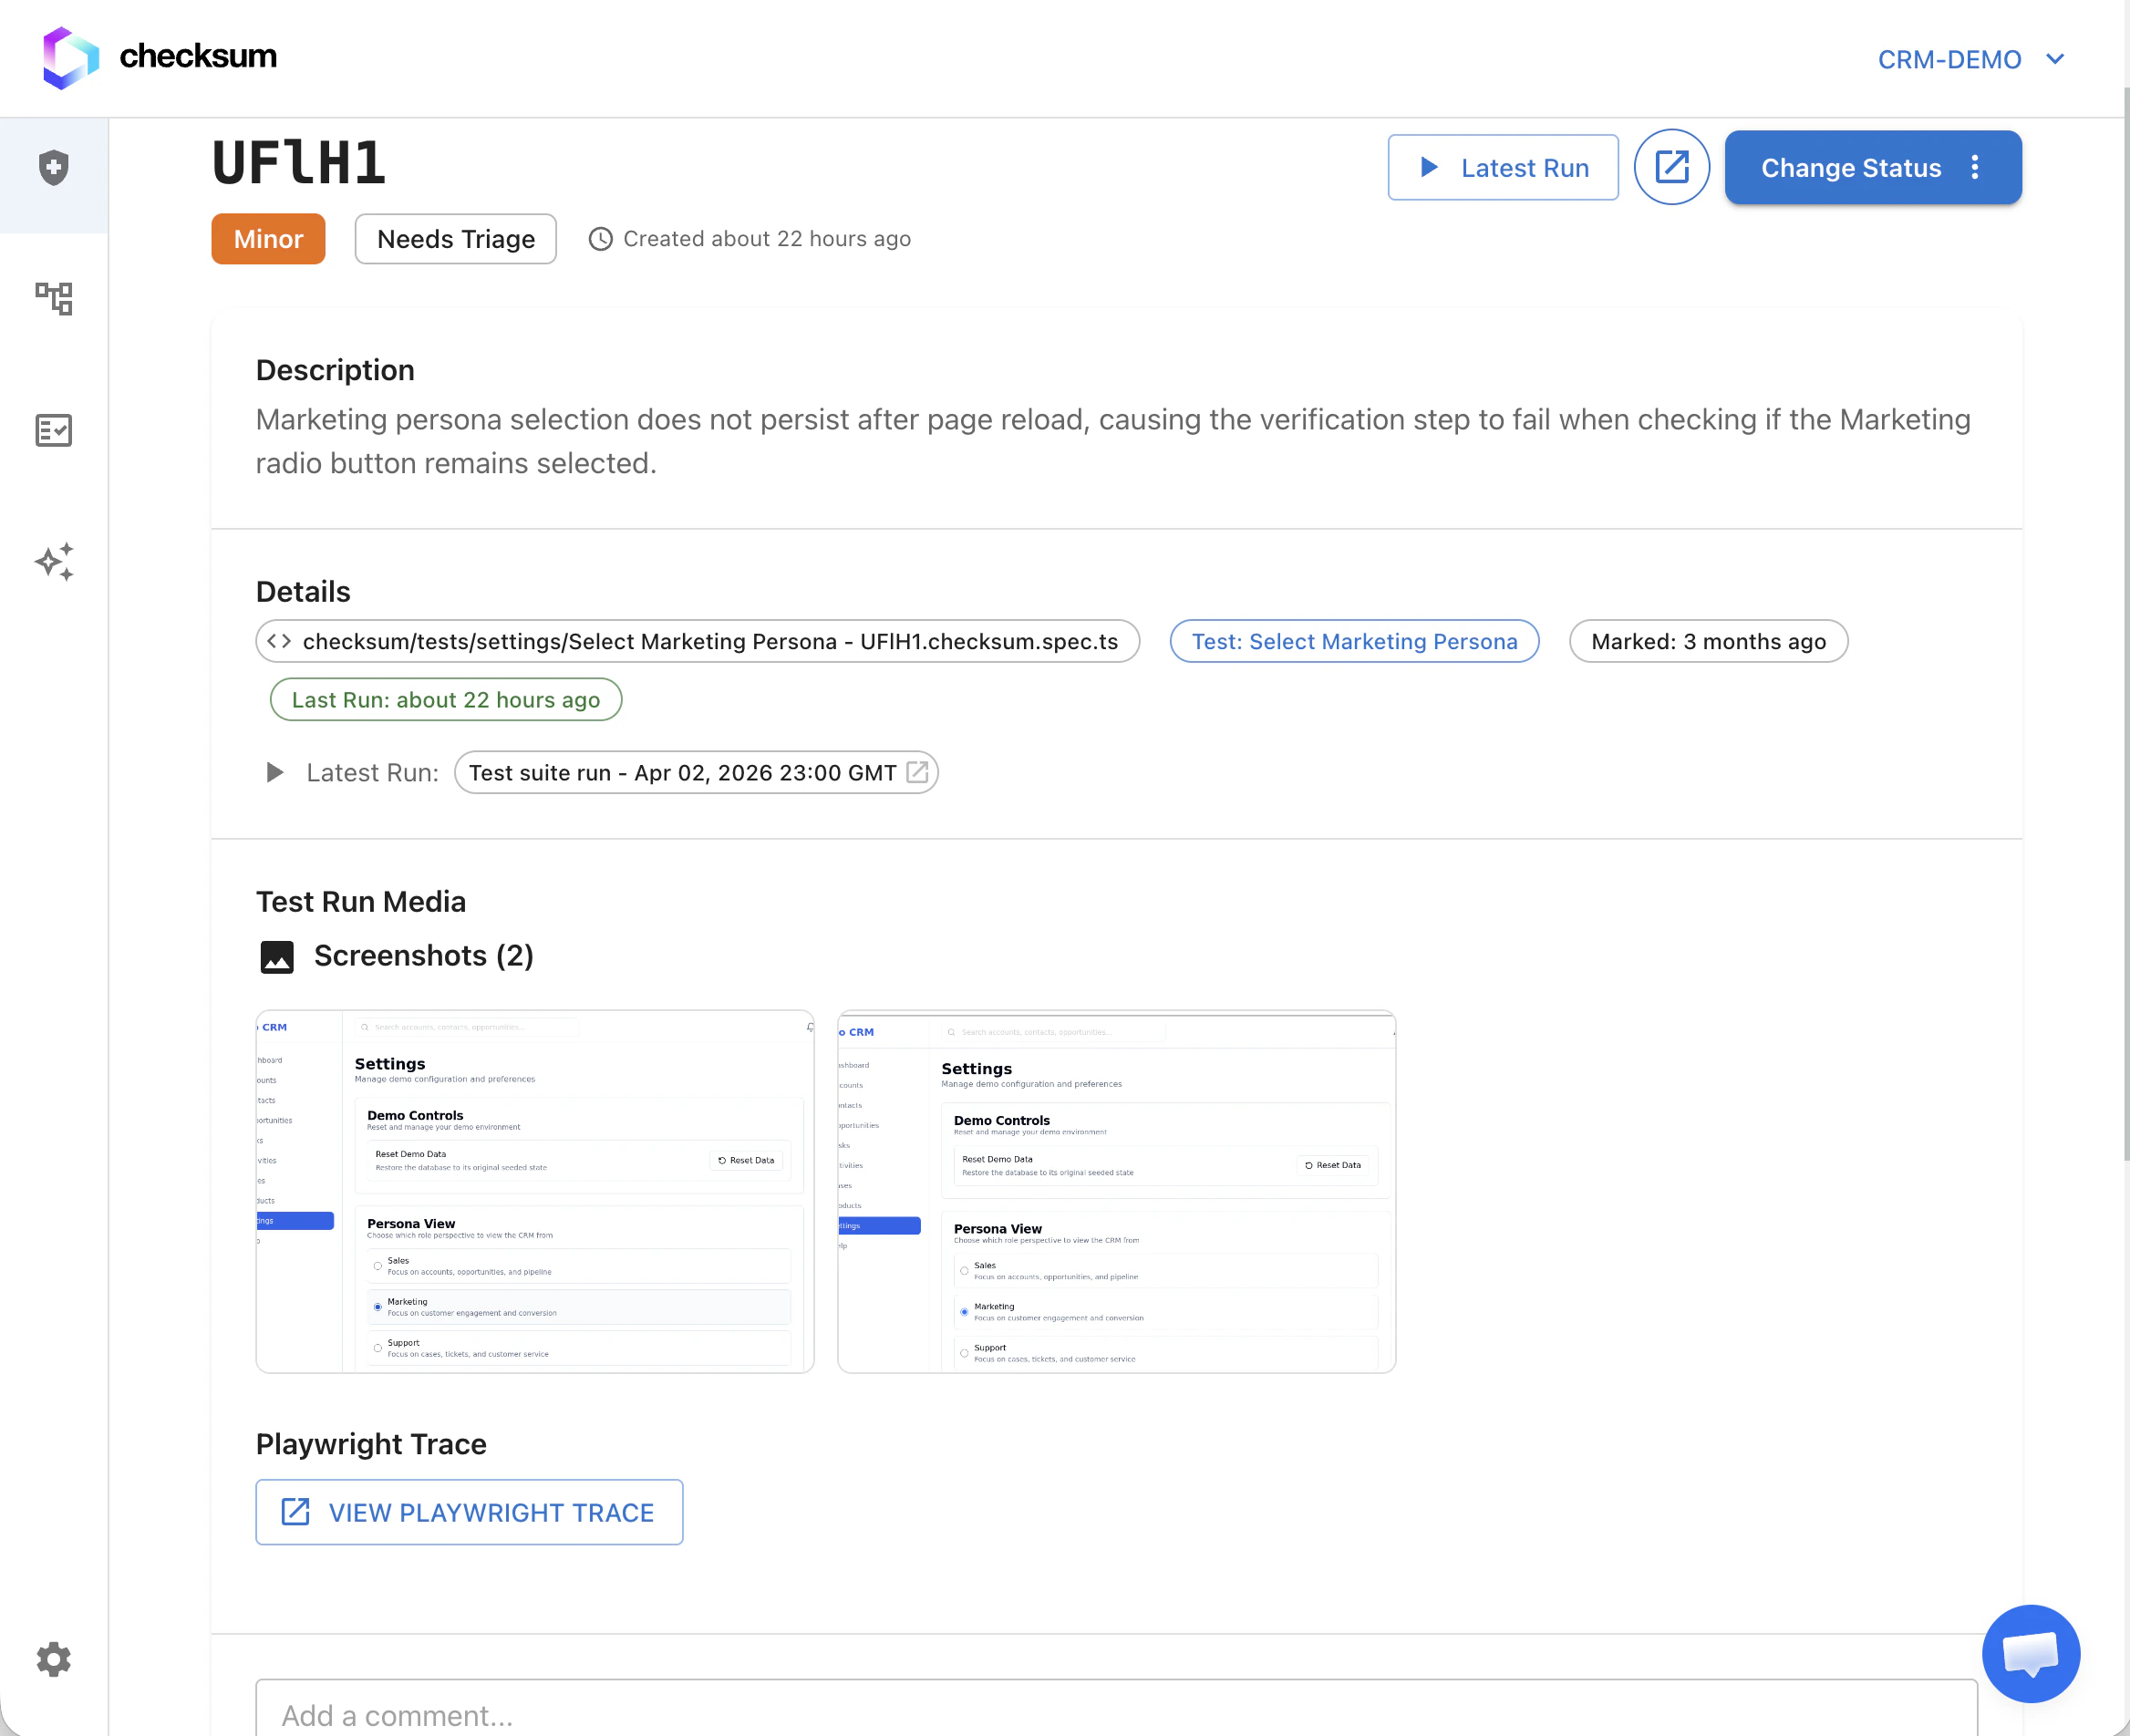Run the Latest Run button at top
Screen dimensions: 2130x1736
[x=1503, y=167]
